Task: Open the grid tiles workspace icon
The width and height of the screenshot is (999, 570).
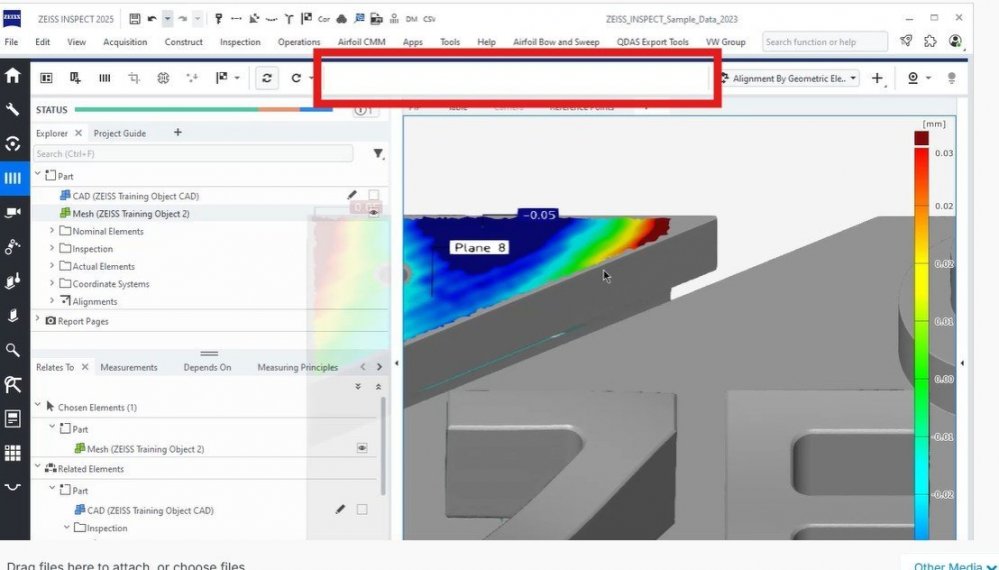Action: 13,453
